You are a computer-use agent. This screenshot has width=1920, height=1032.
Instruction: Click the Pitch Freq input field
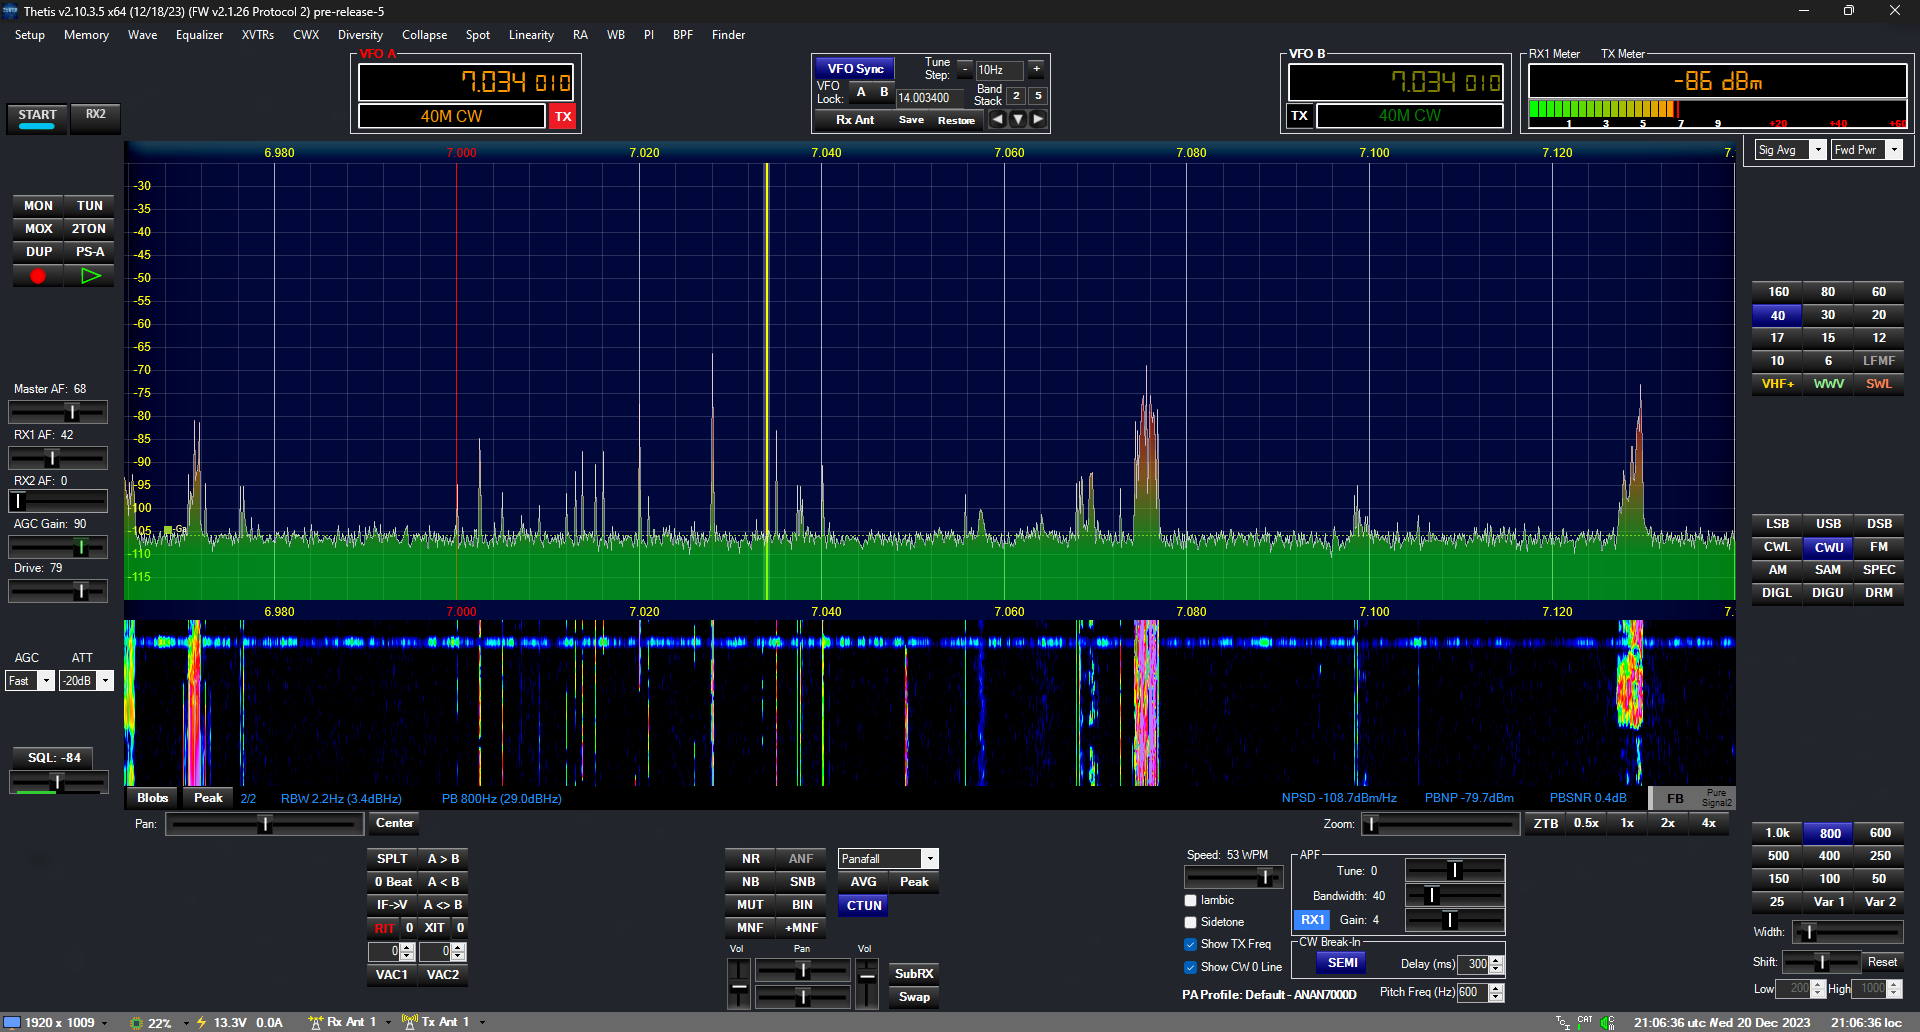pos(1471,992)
